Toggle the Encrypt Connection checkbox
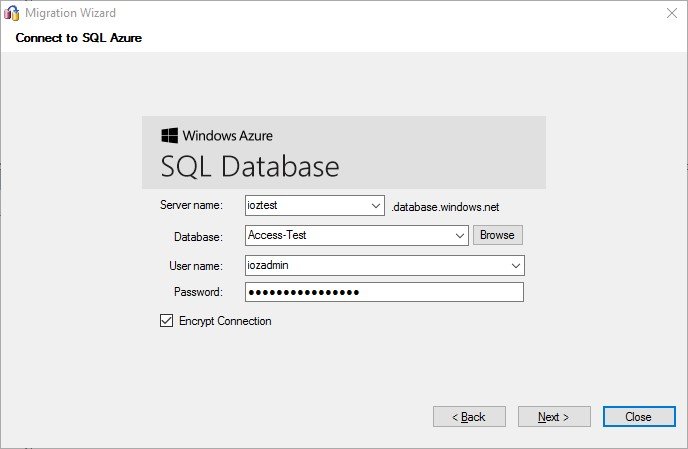Viewport: 688px width, 449px height. (166, 321)
